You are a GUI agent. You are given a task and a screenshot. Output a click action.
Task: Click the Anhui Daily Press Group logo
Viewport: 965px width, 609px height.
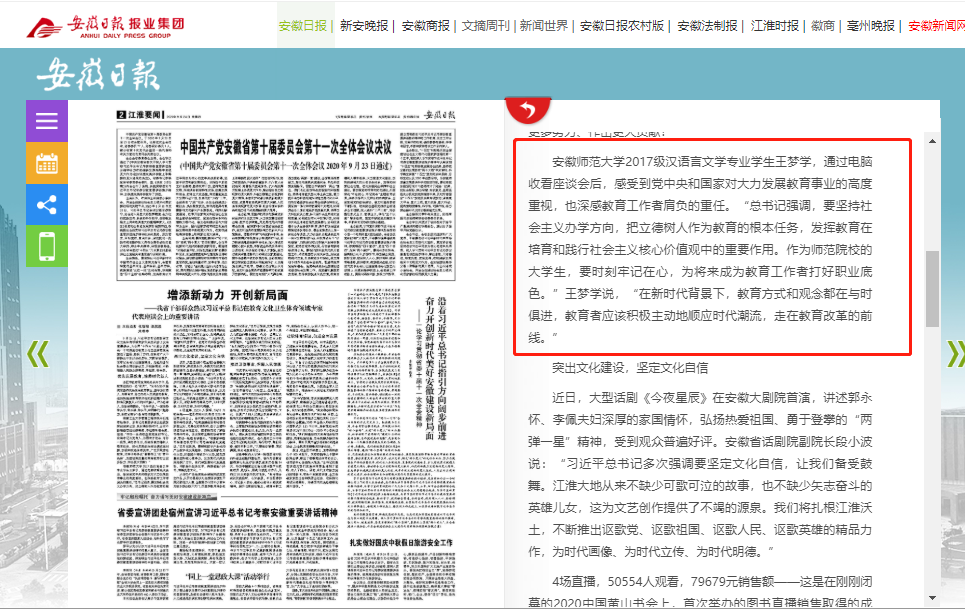coord(105,26)
